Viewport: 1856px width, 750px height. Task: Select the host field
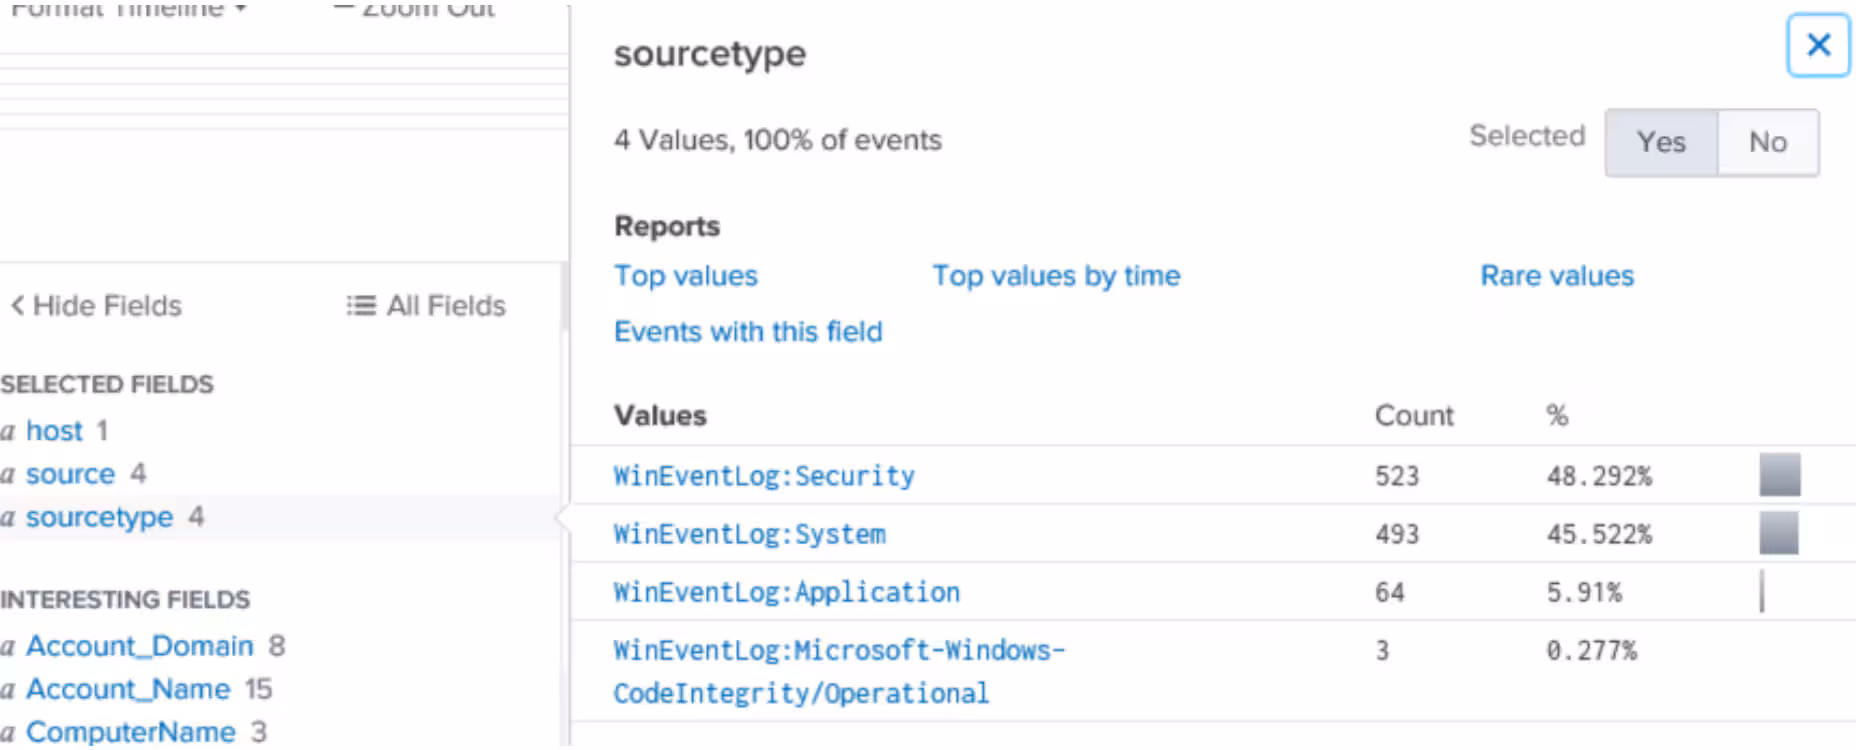pyautogui.click(x=54, y=431)
